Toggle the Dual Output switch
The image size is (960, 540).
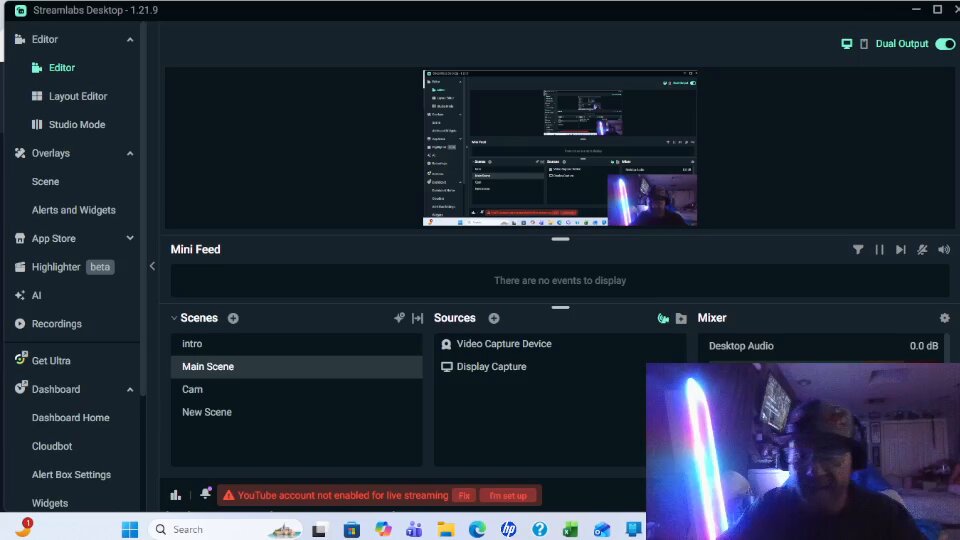click(x=945, y=44)
